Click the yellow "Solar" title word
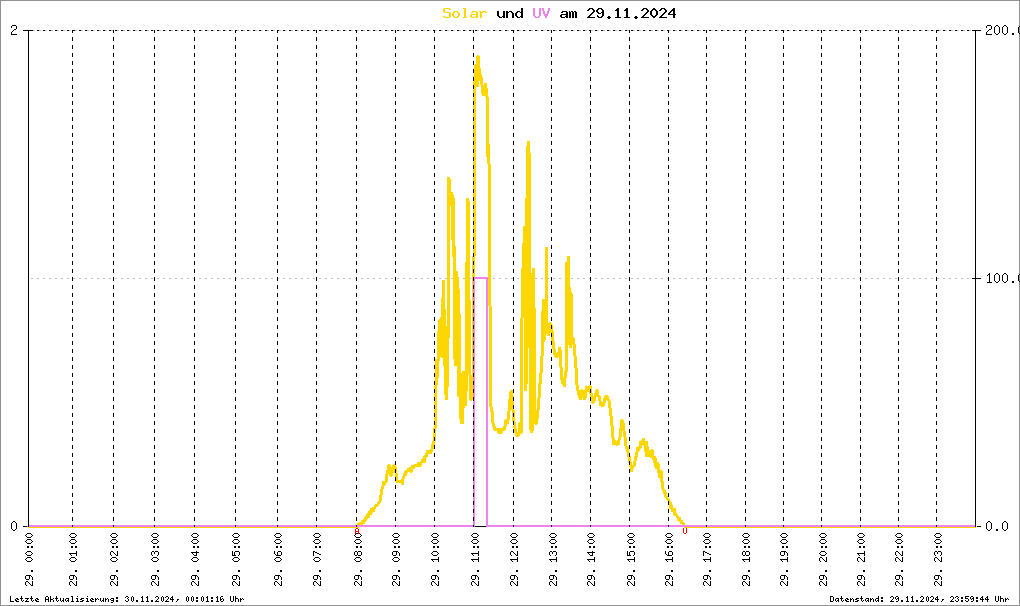Screen dimensions: 1020x606 (x=464, y=13)
